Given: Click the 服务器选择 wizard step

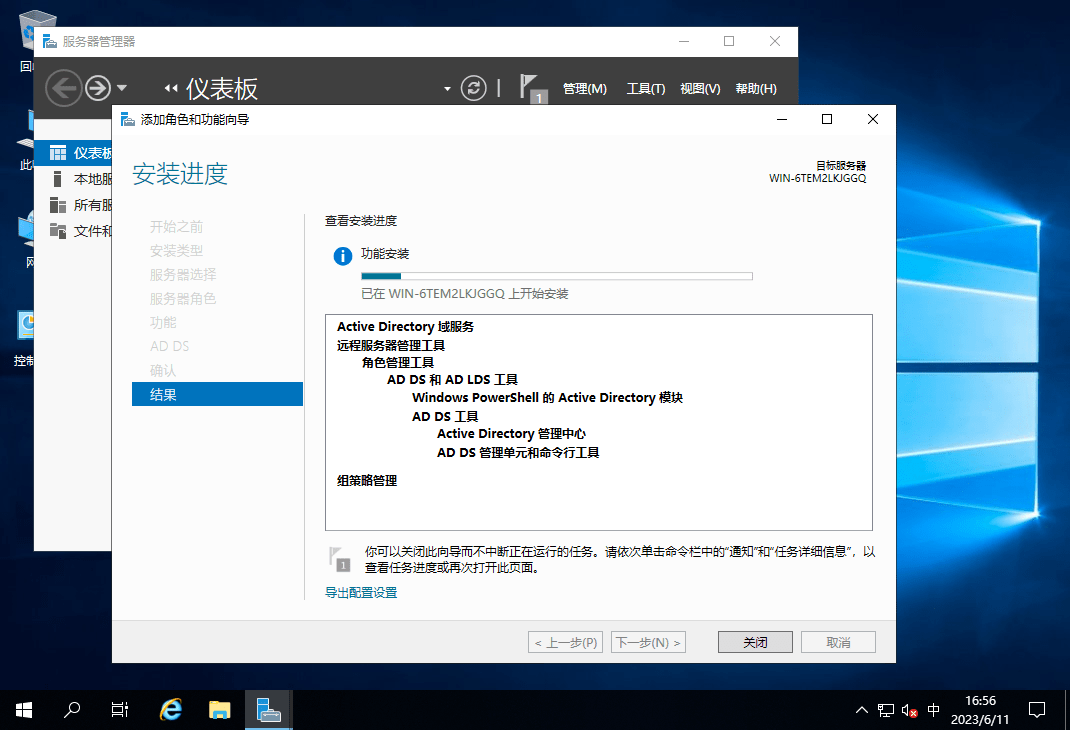Looking at the screenshot, I should 183,274.
